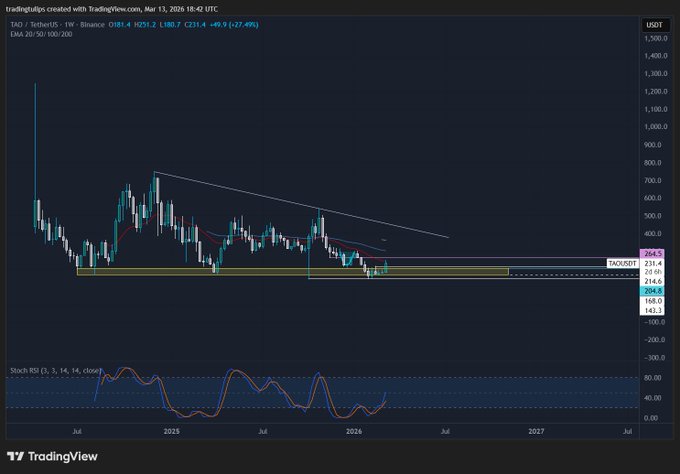Click the 2027 time axis label

tap(536, 432)
